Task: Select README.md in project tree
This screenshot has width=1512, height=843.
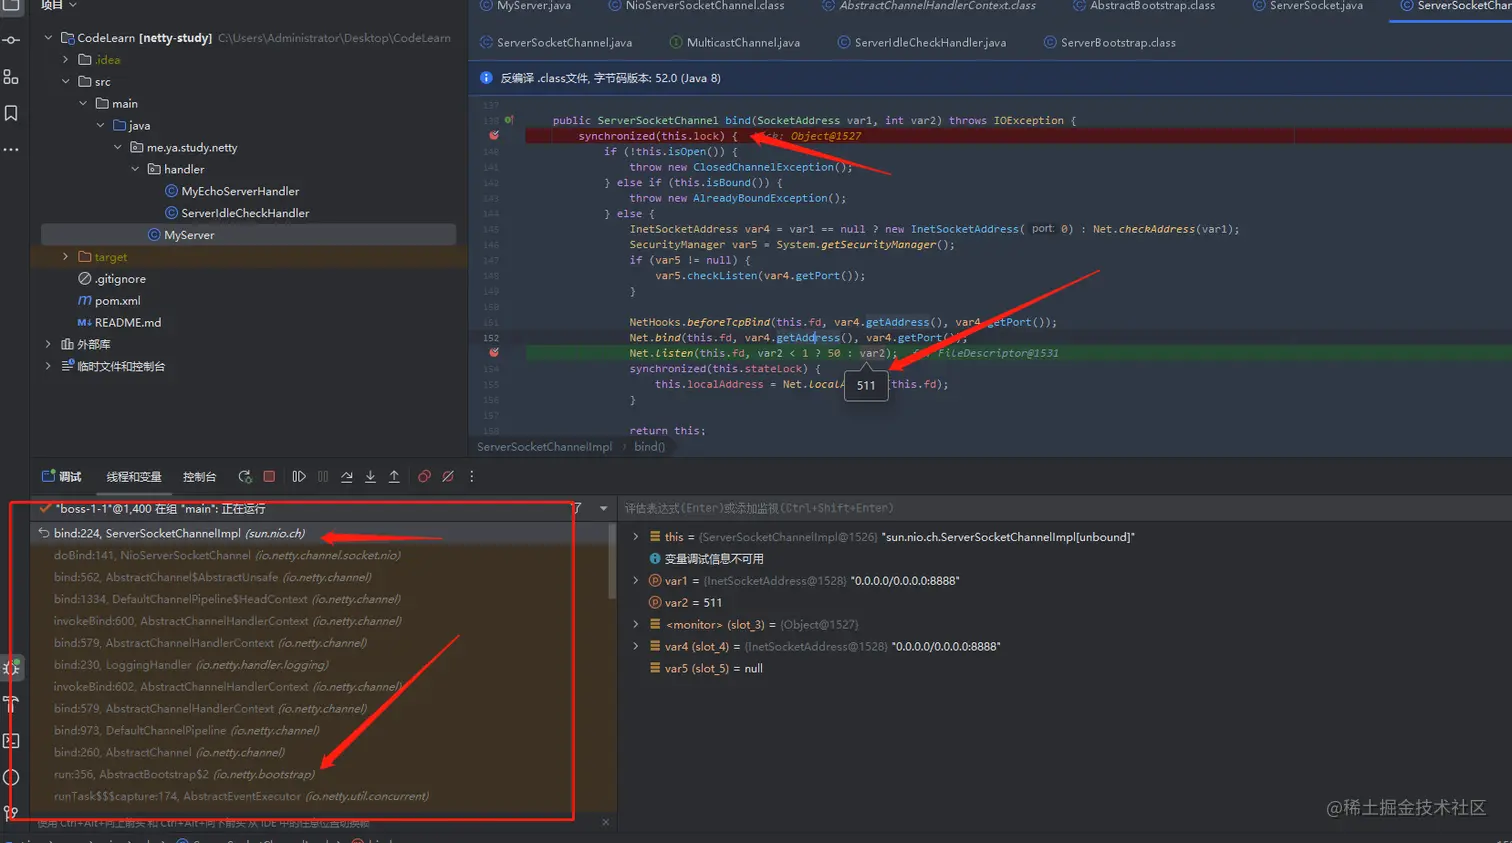Action: (x=127, y=323)
